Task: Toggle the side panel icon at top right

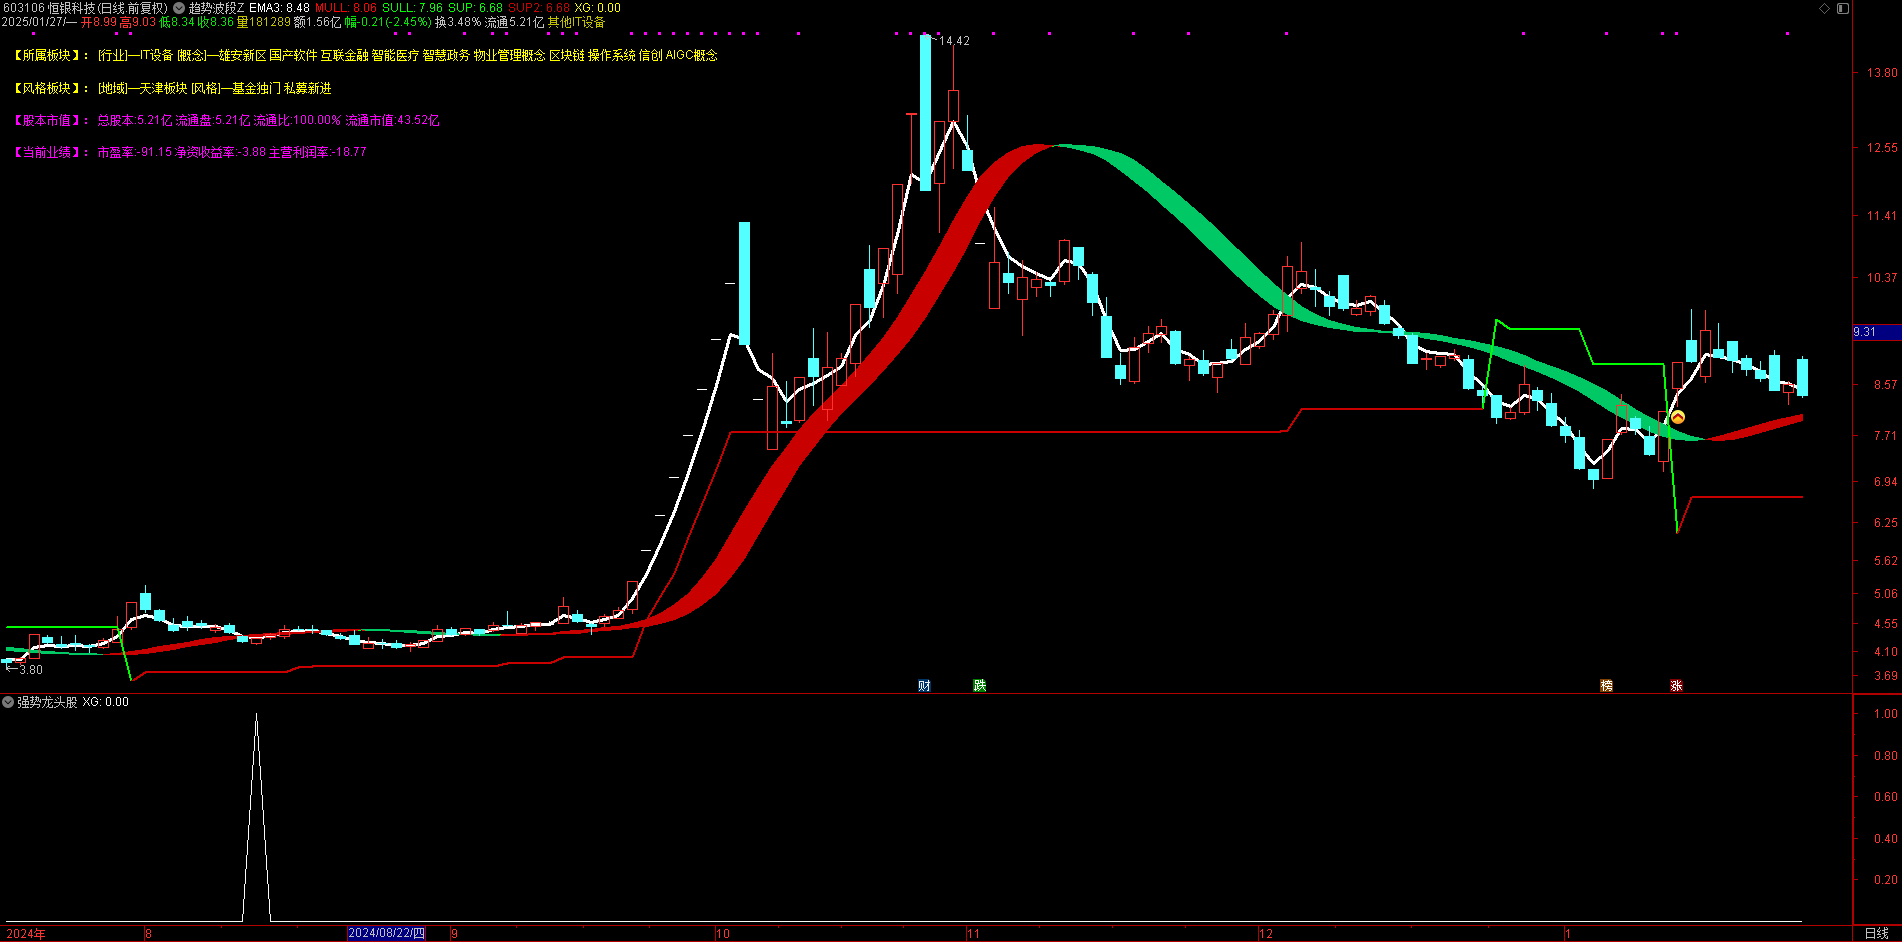Action: click(1843, 8)
